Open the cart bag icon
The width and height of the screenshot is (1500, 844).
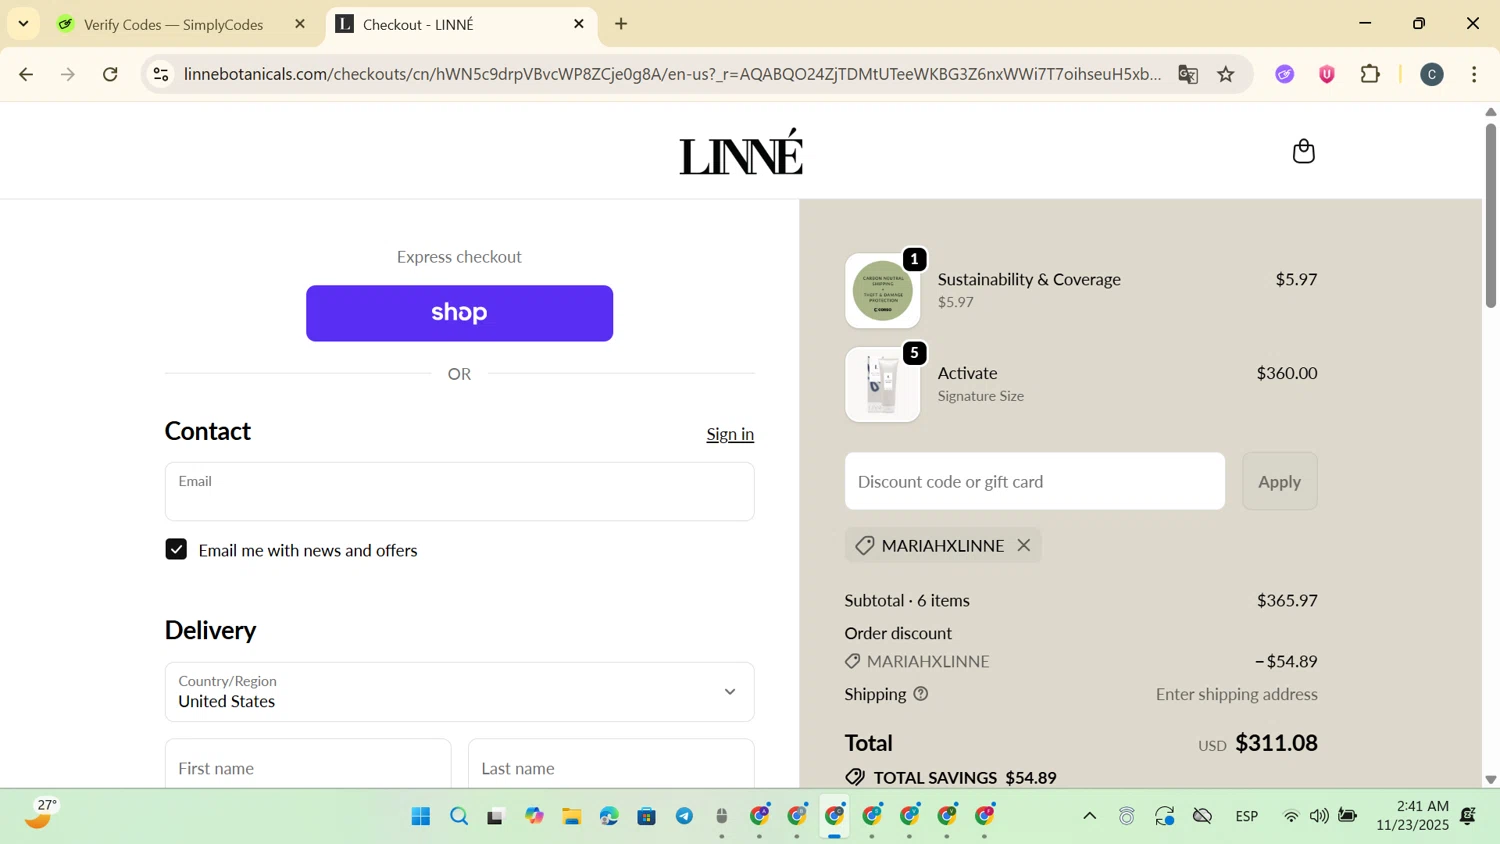(1303, 151)
